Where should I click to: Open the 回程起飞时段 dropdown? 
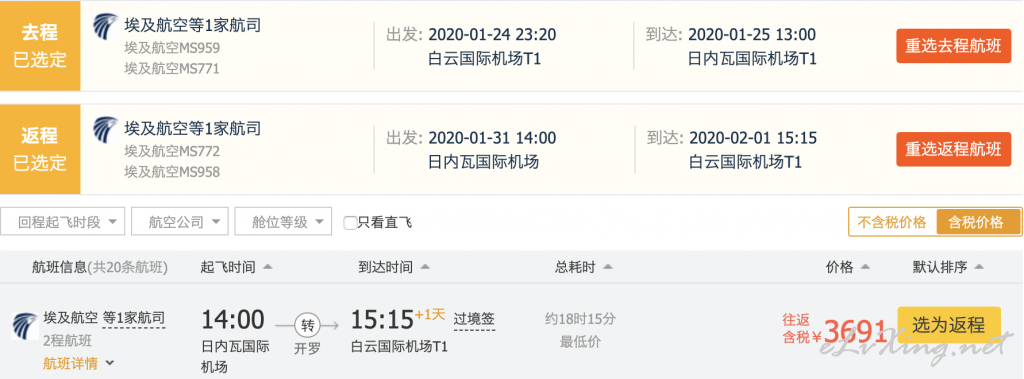tap(63, 222)
